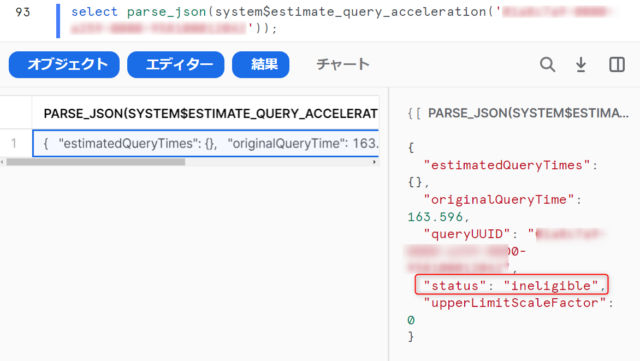Switch to the チャート tab

coord(343,65)
